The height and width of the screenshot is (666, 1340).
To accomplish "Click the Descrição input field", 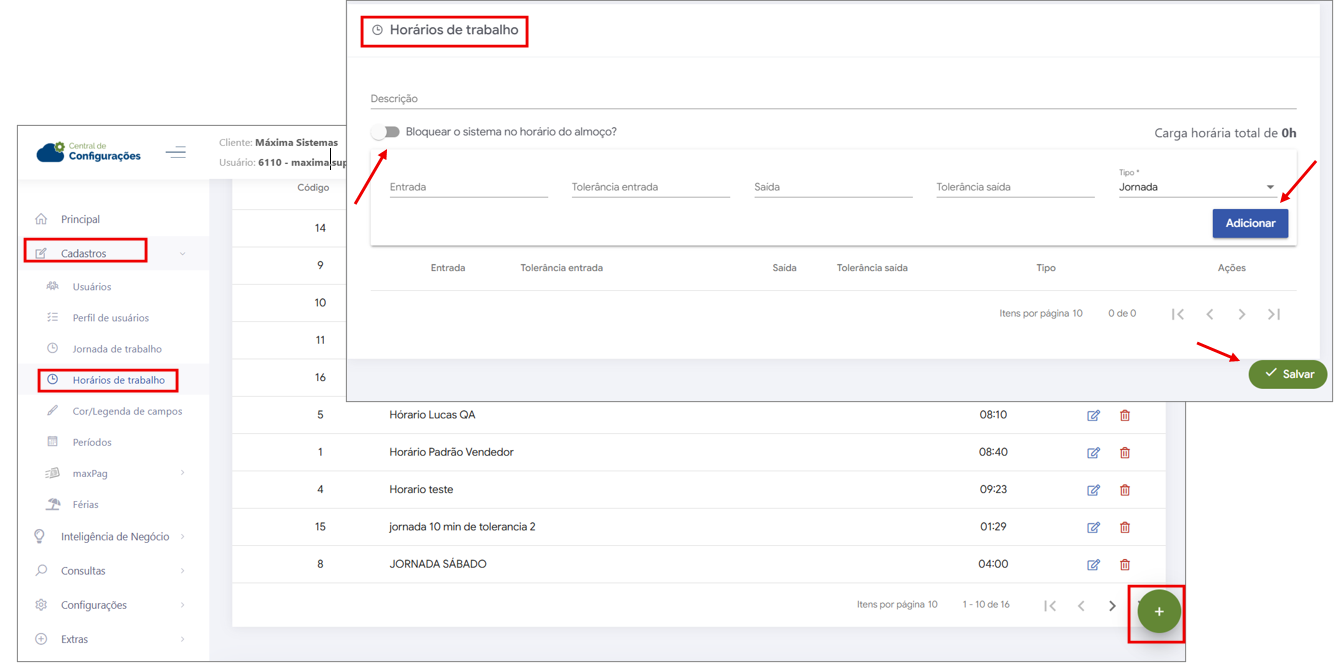I will pos(832,99).
